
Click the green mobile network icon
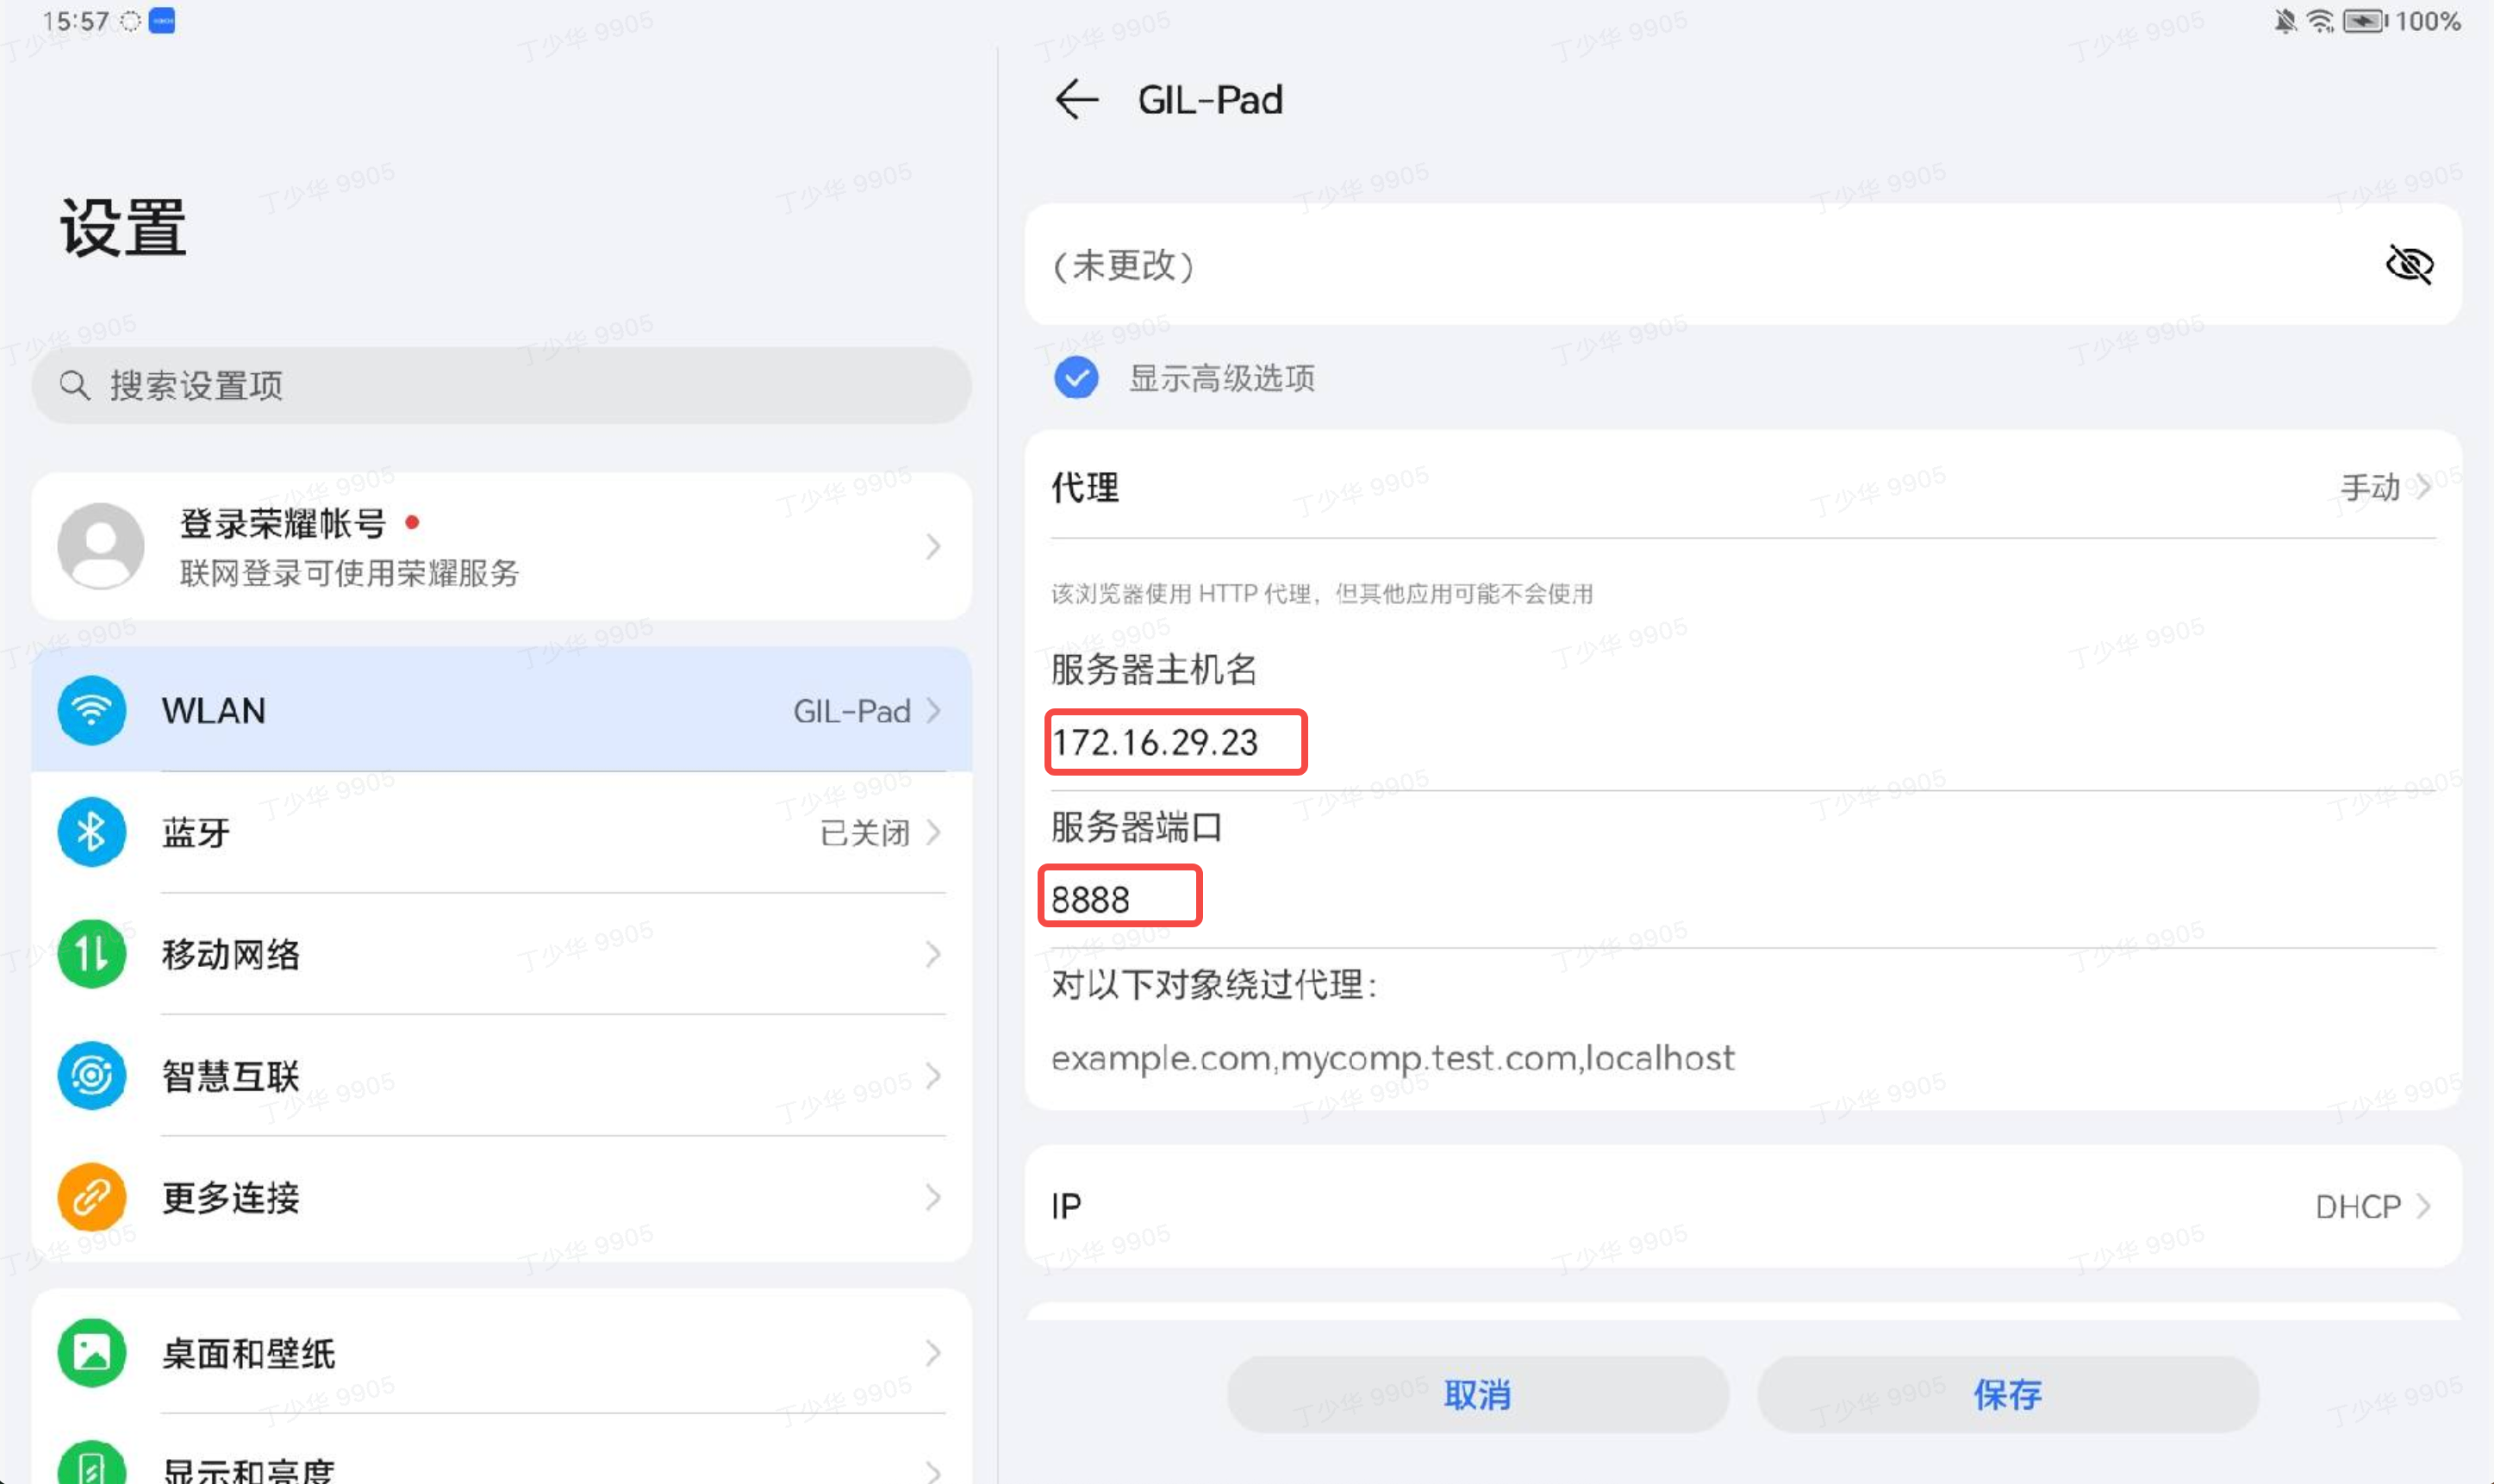point(91,954)
